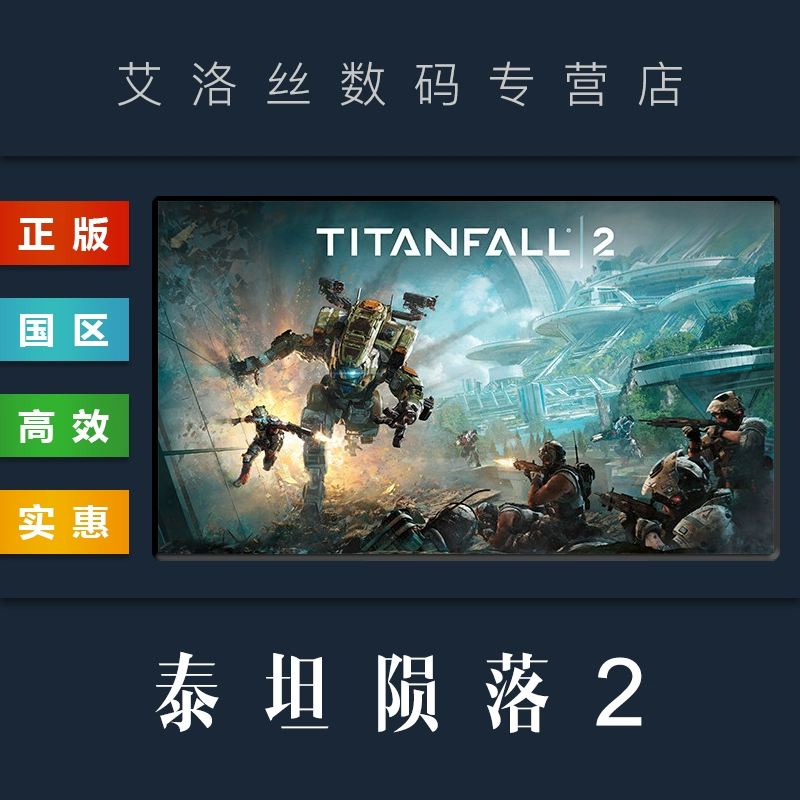Click the store name 艾洛丝数码专营店
Viewport: 800px width, 800px height.
[401, 85]
